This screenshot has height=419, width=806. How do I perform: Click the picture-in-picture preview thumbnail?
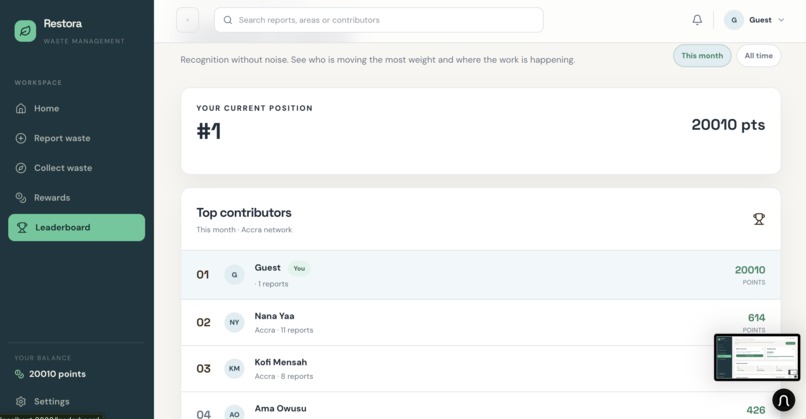[757, 357]
